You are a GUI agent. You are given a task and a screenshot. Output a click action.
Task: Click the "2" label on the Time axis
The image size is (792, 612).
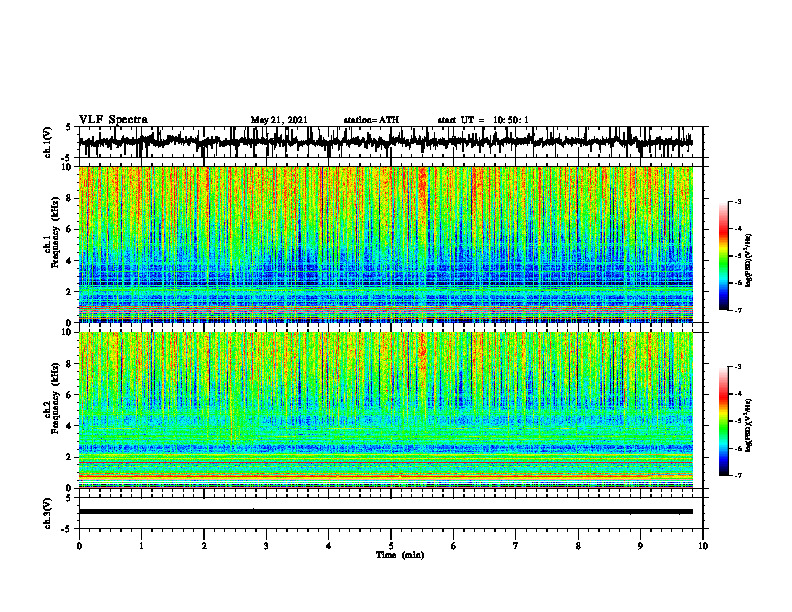tap(204, 546)
